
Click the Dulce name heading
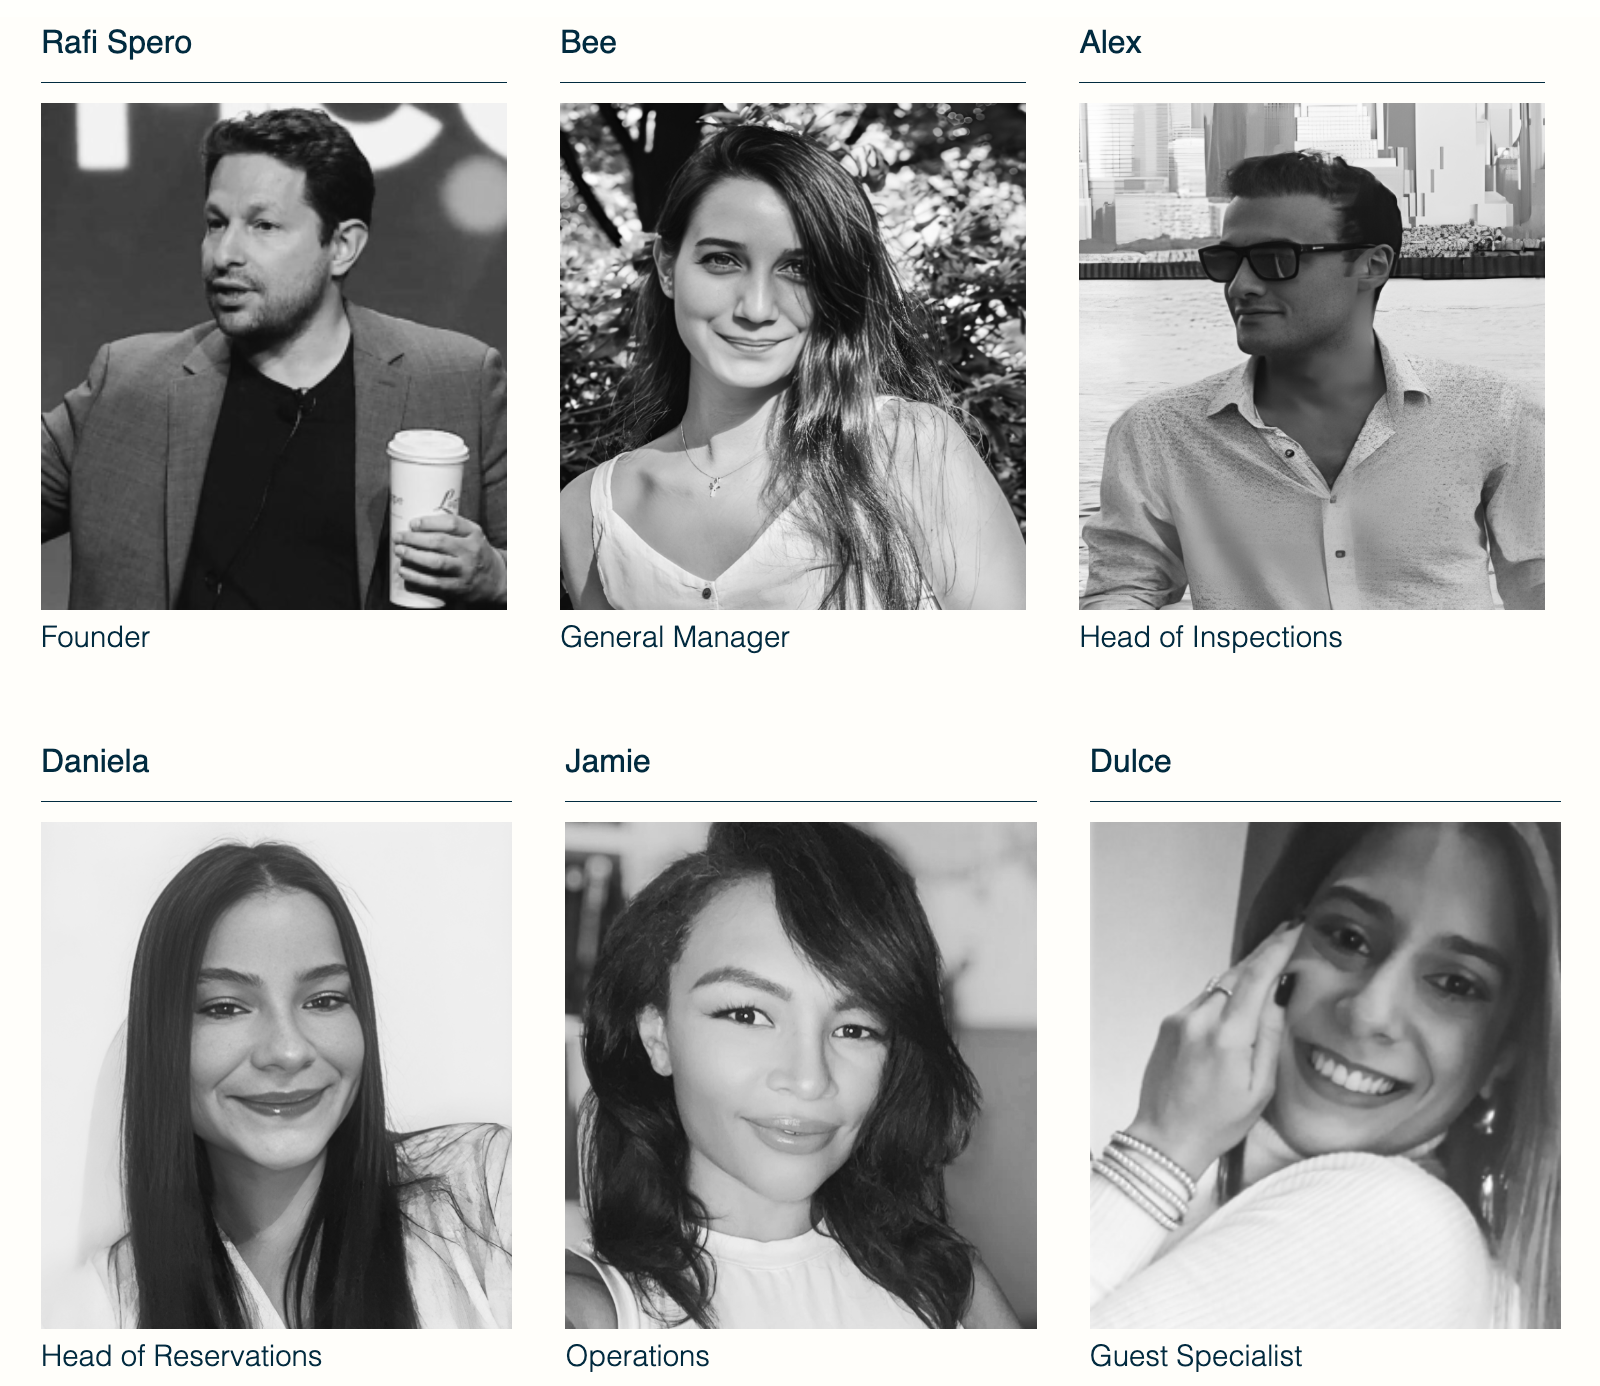pos(1130,762)
